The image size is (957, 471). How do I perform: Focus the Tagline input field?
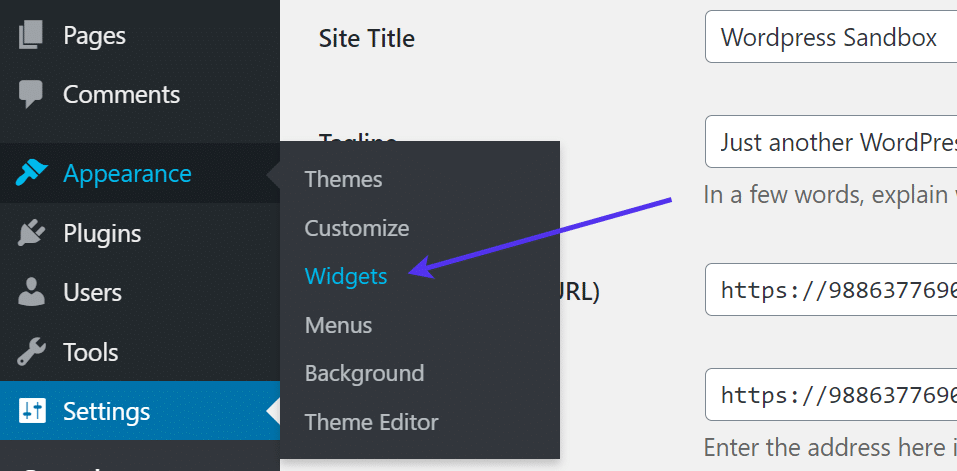tap(830, 142)
